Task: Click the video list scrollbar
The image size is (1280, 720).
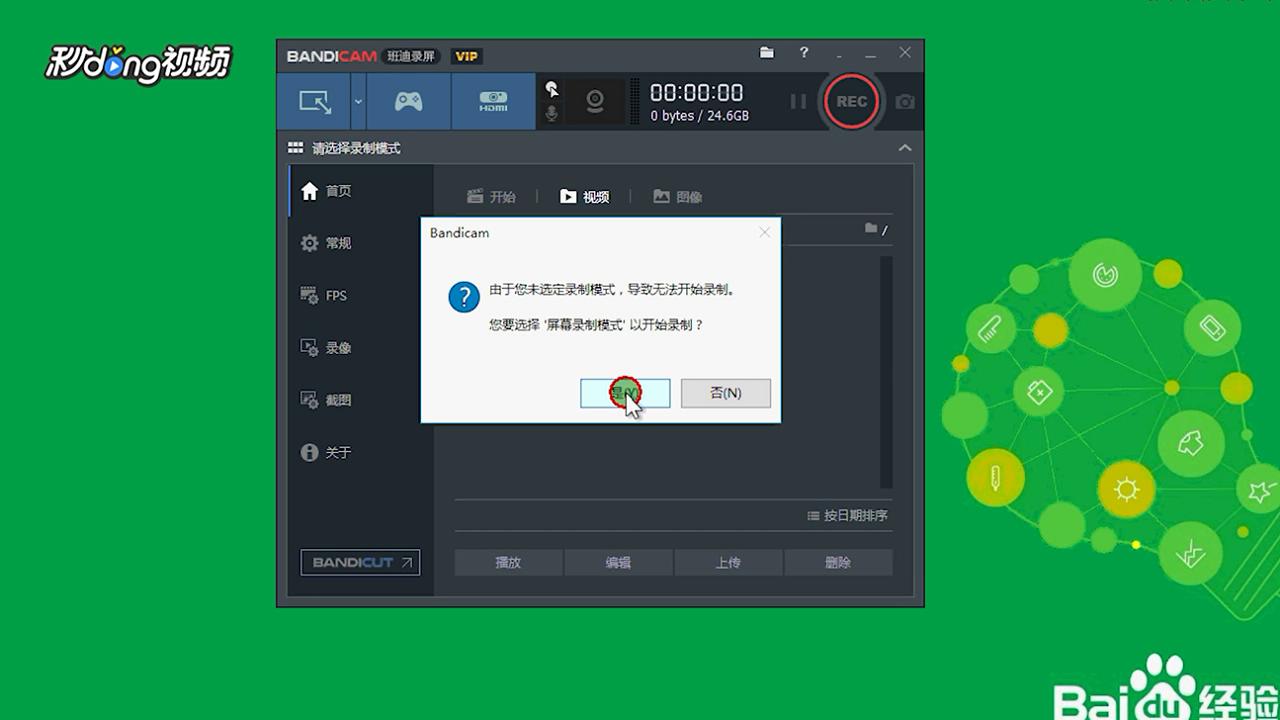Action: click(886, 372)
